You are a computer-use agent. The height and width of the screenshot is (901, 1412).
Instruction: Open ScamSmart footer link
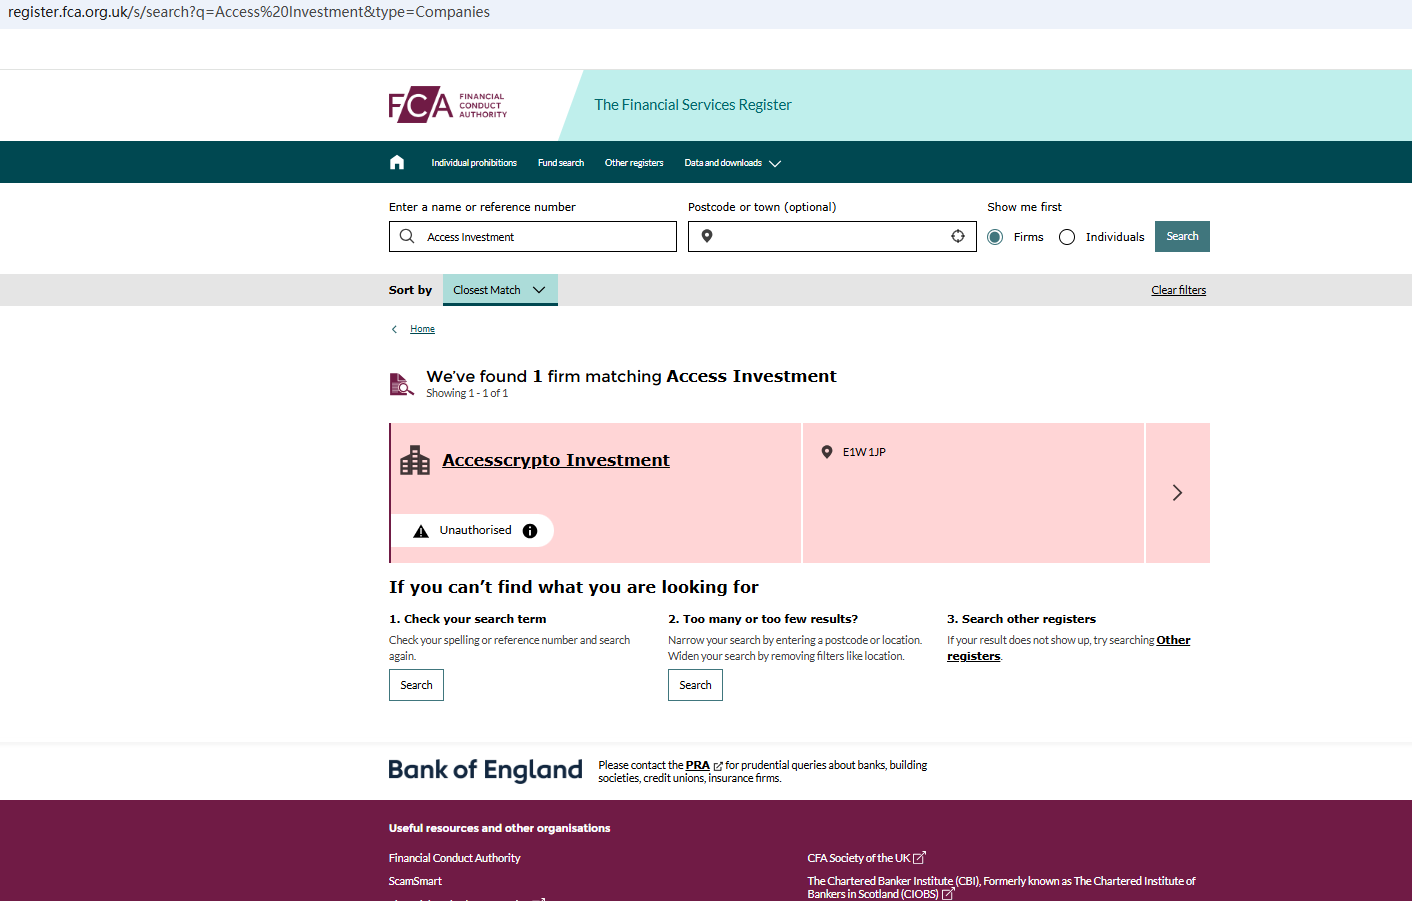[x=415, y=881]
